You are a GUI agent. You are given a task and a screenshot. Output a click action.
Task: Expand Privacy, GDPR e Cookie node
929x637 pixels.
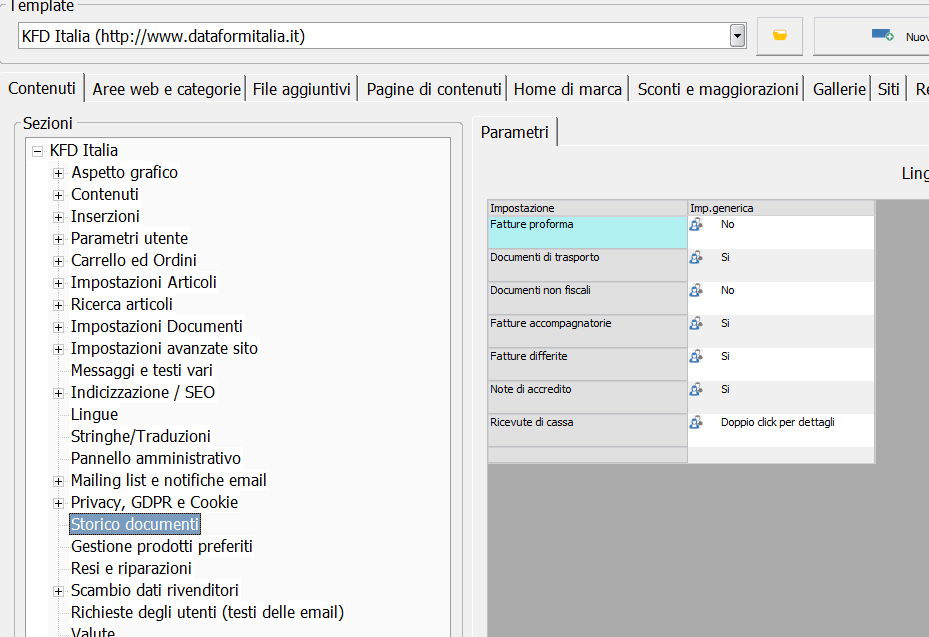pos(58,503)
